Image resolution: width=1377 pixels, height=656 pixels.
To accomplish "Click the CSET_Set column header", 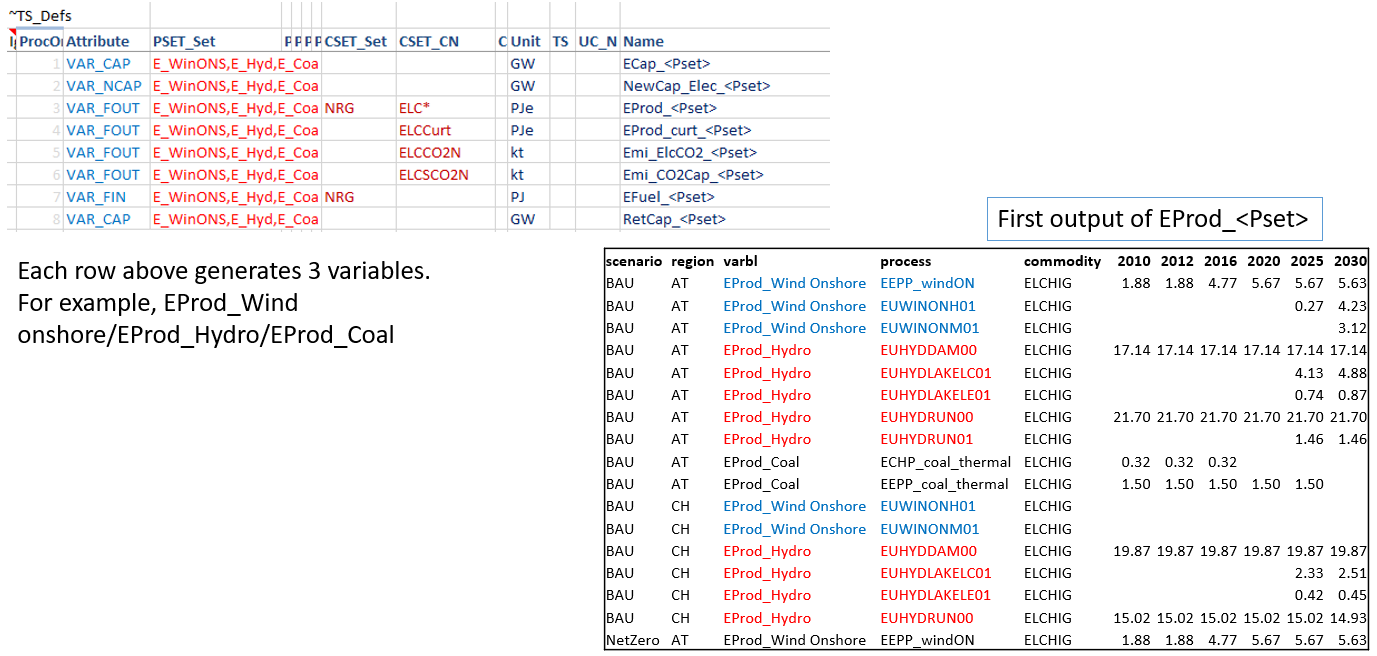I will click(x=356, y=41).
